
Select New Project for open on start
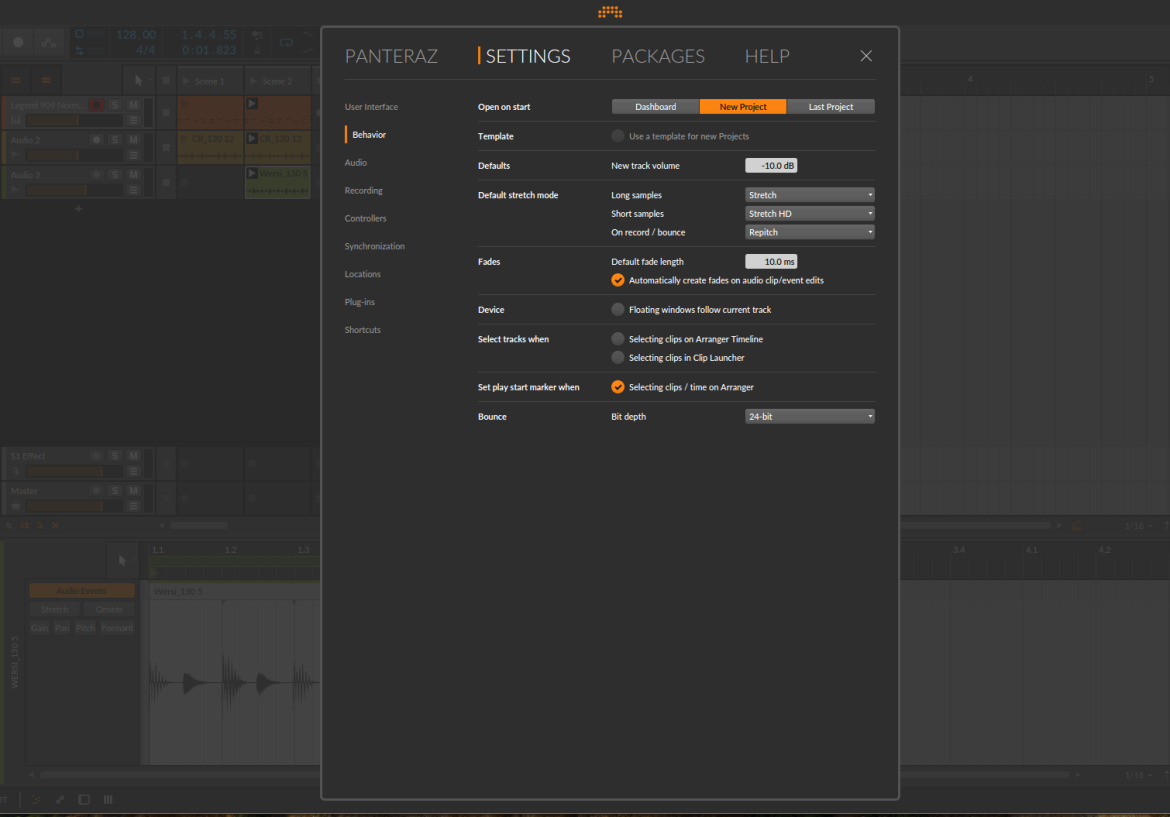[x=743, y=107]
